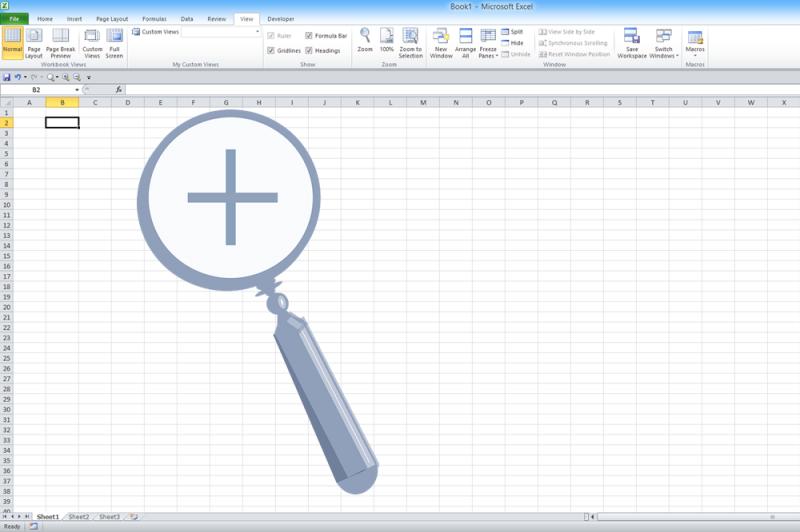Select the Sheet2 tab
Screen dimensions: 800x532
[x=79, y=517]
